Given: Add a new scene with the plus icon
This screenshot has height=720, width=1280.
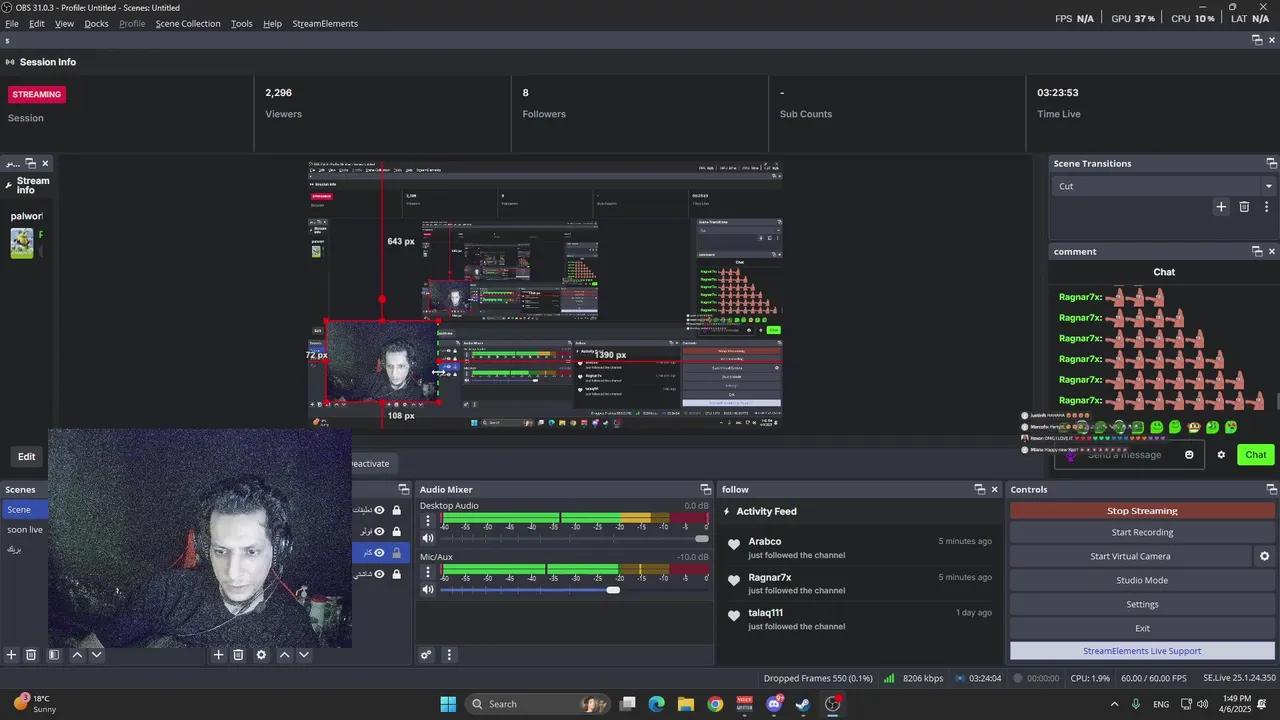Looking at the screenshot, I should click(x=11, y=655).
